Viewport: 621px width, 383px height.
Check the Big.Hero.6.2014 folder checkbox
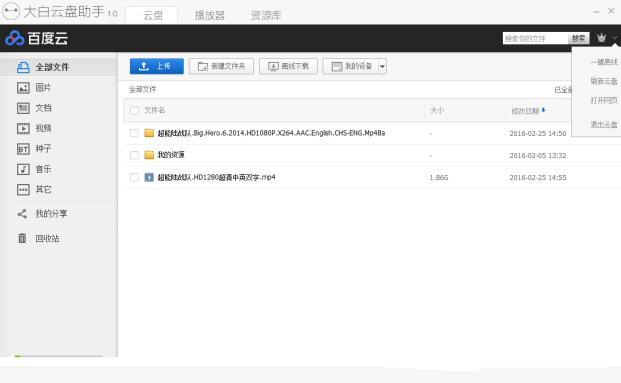[x=134, y=133]
